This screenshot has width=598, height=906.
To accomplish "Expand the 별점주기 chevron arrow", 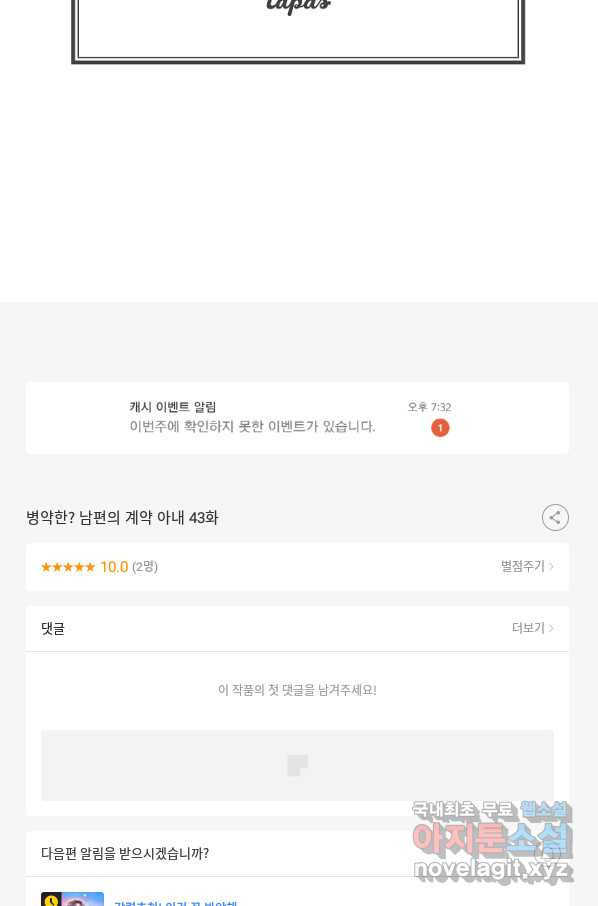I will click(551, 566).
